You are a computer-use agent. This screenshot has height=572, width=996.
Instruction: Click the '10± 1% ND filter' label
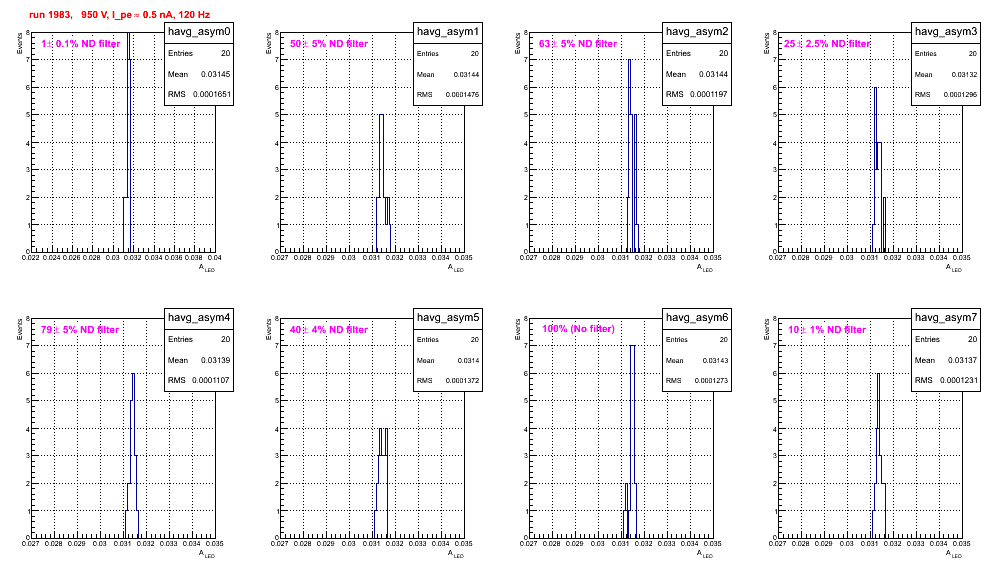[x=827, y=330]
